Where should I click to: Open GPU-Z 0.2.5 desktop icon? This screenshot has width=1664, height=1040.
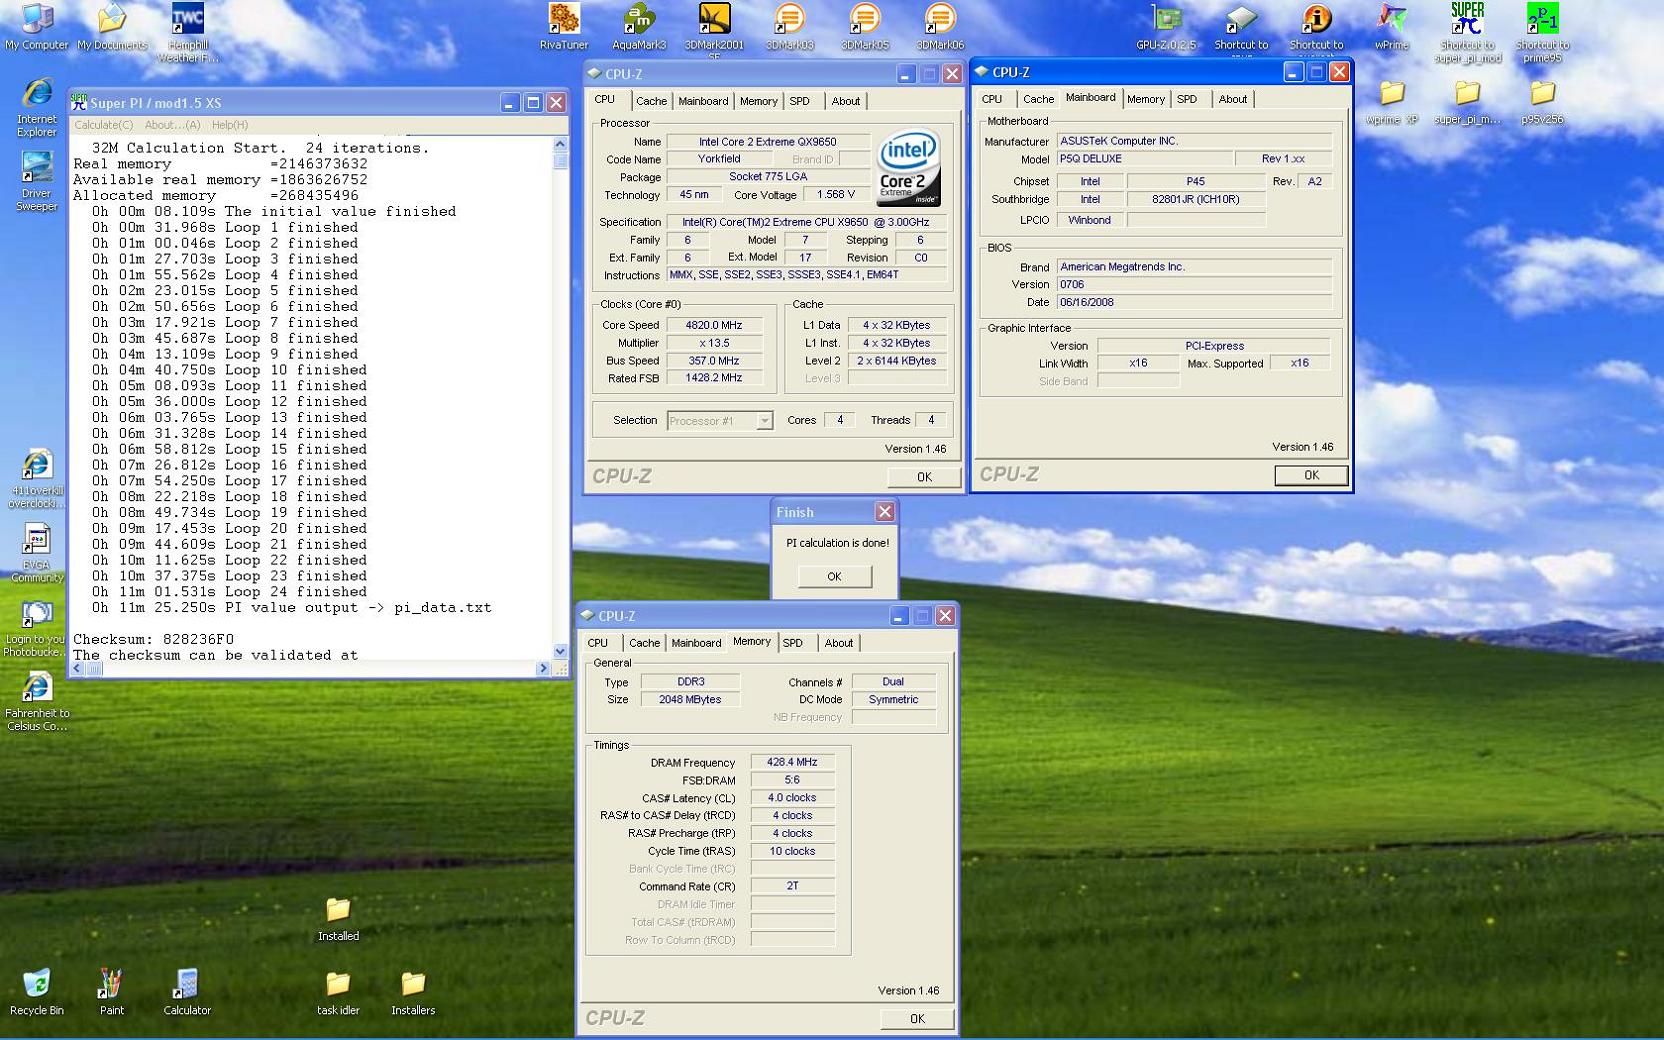pyautogui.click(x=1166, y=27)
